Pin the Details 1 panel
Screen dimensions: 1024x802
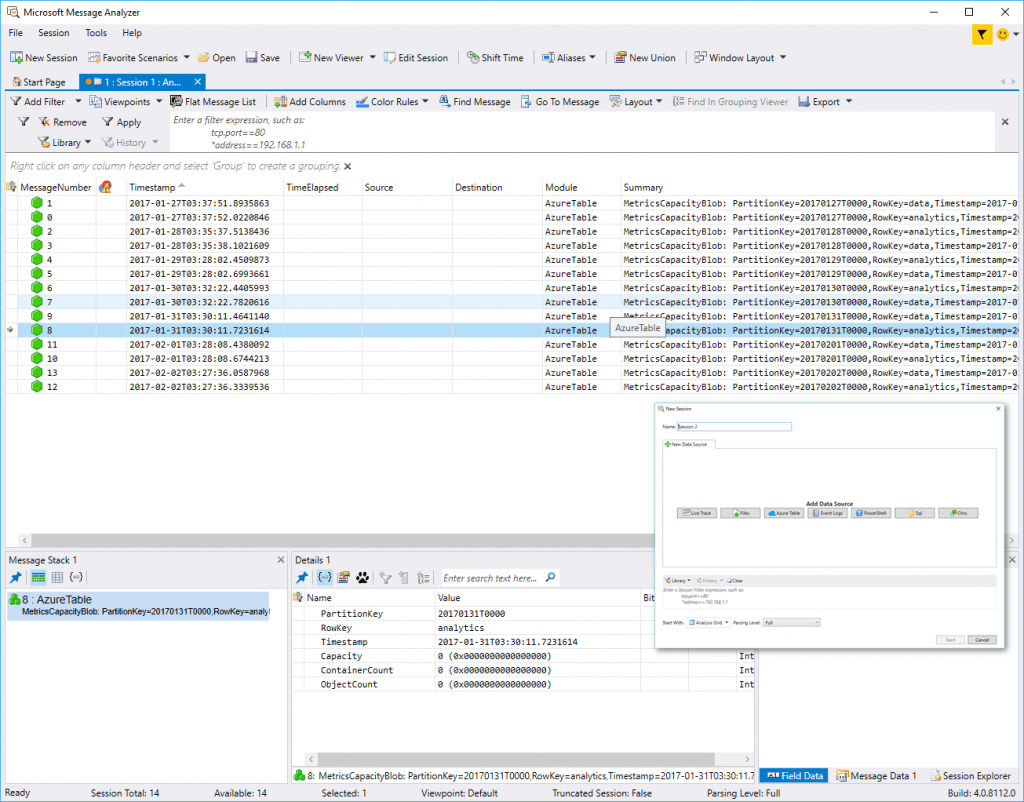tap(301, 577)
